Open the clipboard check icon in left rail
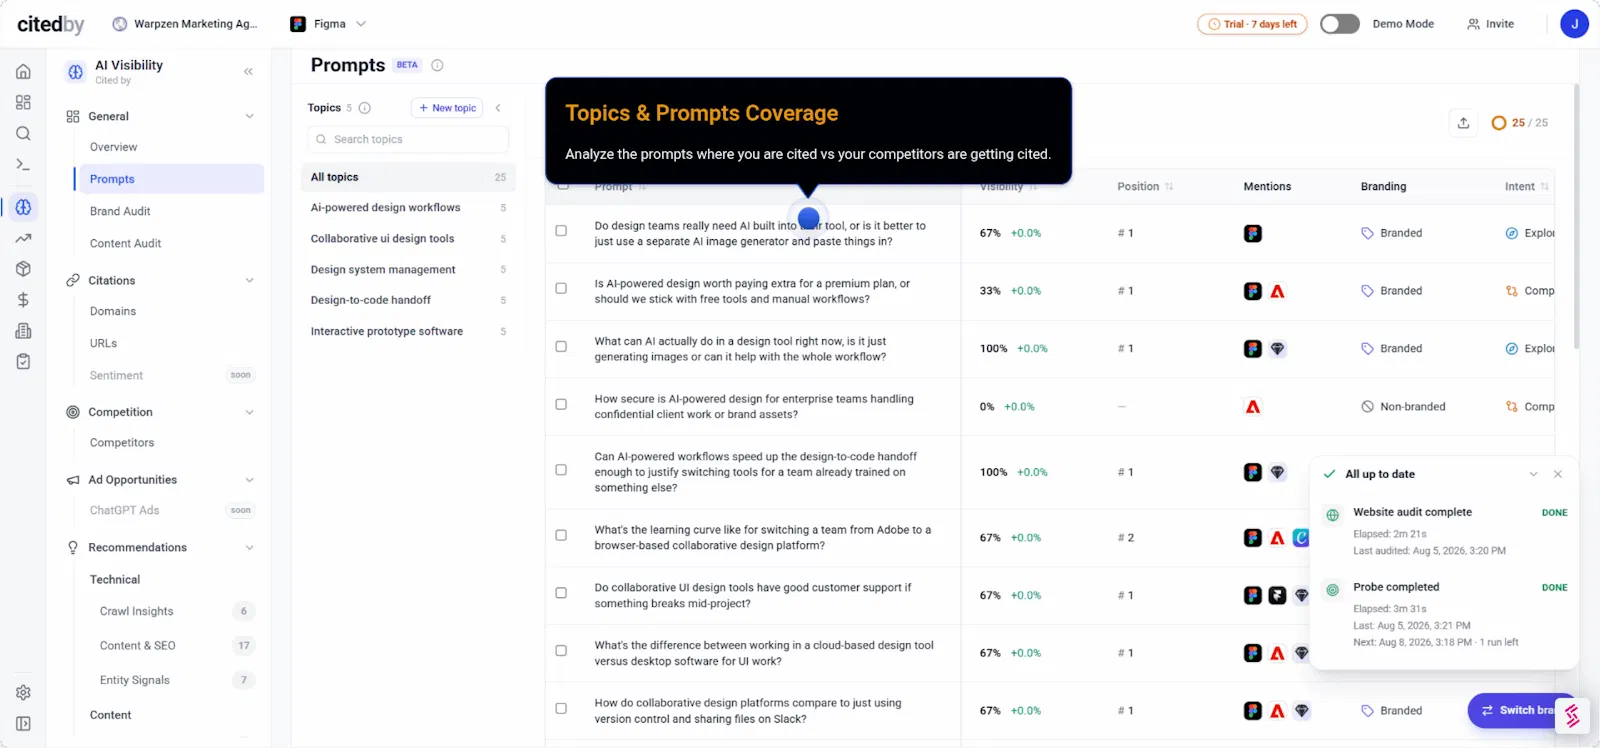Image resolution: width=1600 pixels, height=748 pixels. pos(23,361)
